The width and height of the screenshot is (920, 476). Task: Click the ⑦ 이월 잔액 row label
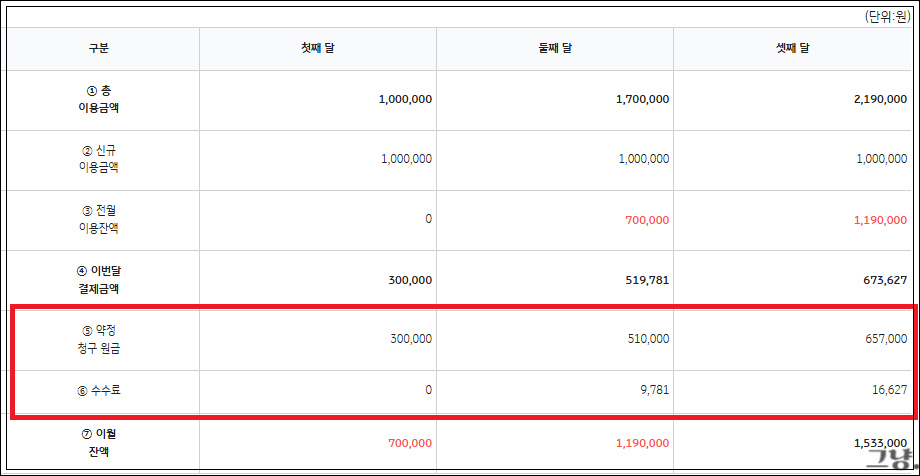click(100, 442)
